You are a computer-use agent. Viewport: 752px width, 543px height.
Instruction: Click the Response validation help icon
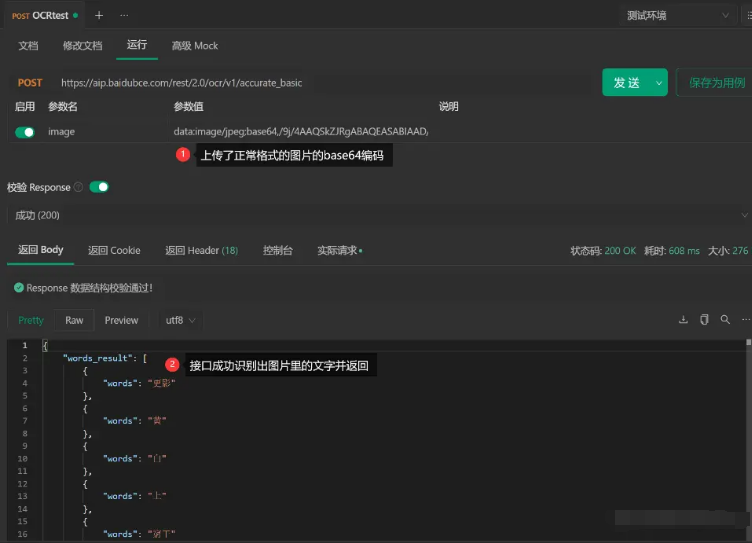pos(79,187)
